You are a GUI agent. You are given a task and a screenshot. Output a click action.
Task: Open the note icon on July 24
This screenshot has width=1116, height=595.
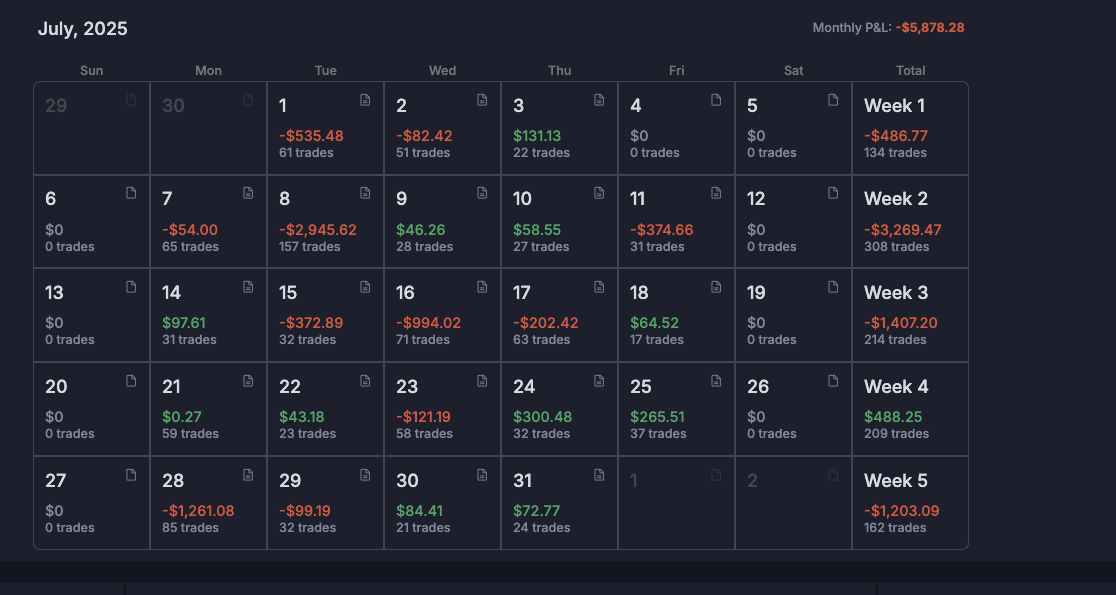tap(599, 381)
